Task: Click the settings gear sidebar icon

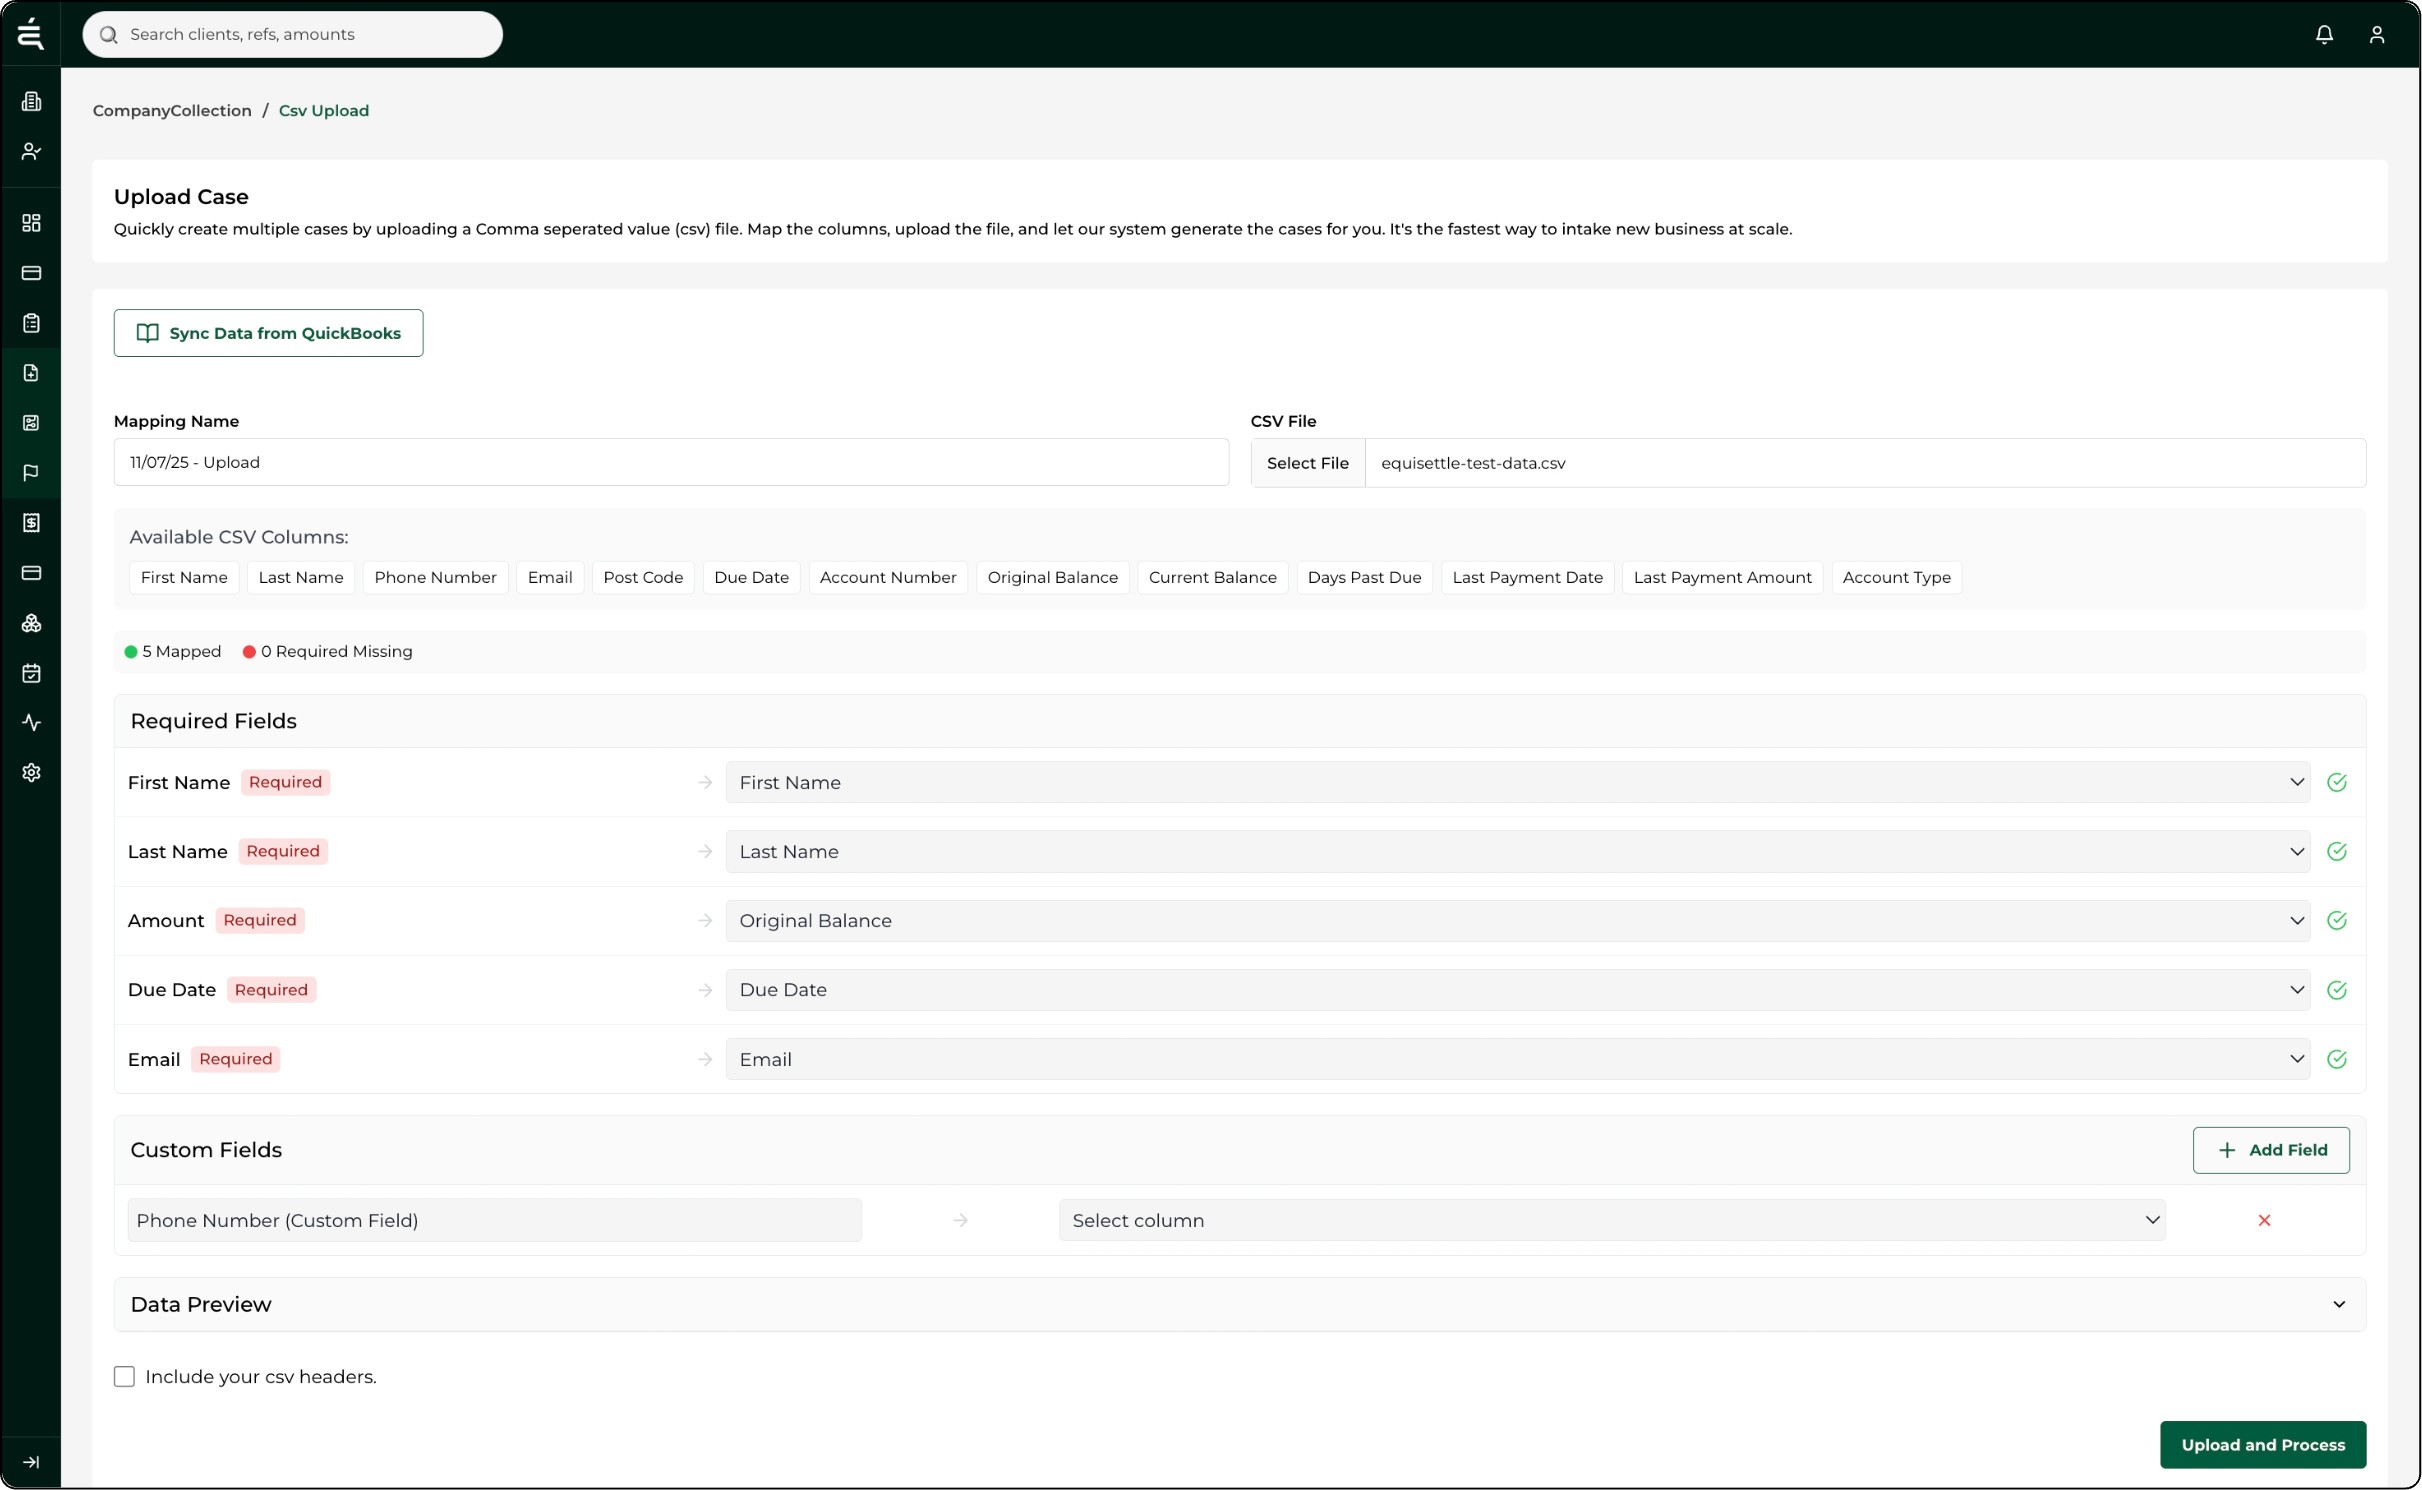Action: (31, 772)
